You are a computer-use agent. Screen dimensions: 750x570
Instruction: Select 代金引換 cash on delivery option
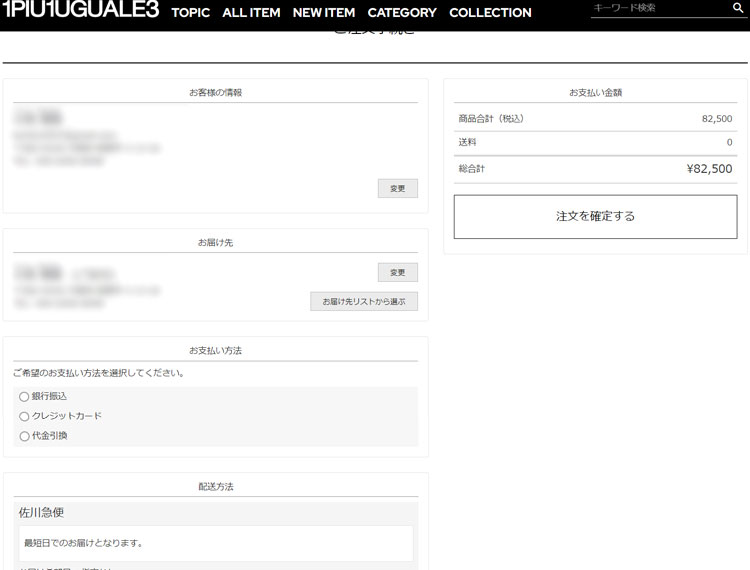(x=24, y=436)
